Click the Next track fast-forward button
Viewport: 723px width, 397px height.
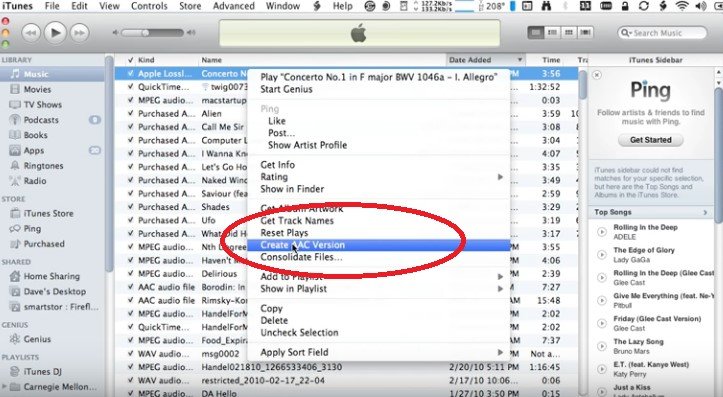coord(79,33)
